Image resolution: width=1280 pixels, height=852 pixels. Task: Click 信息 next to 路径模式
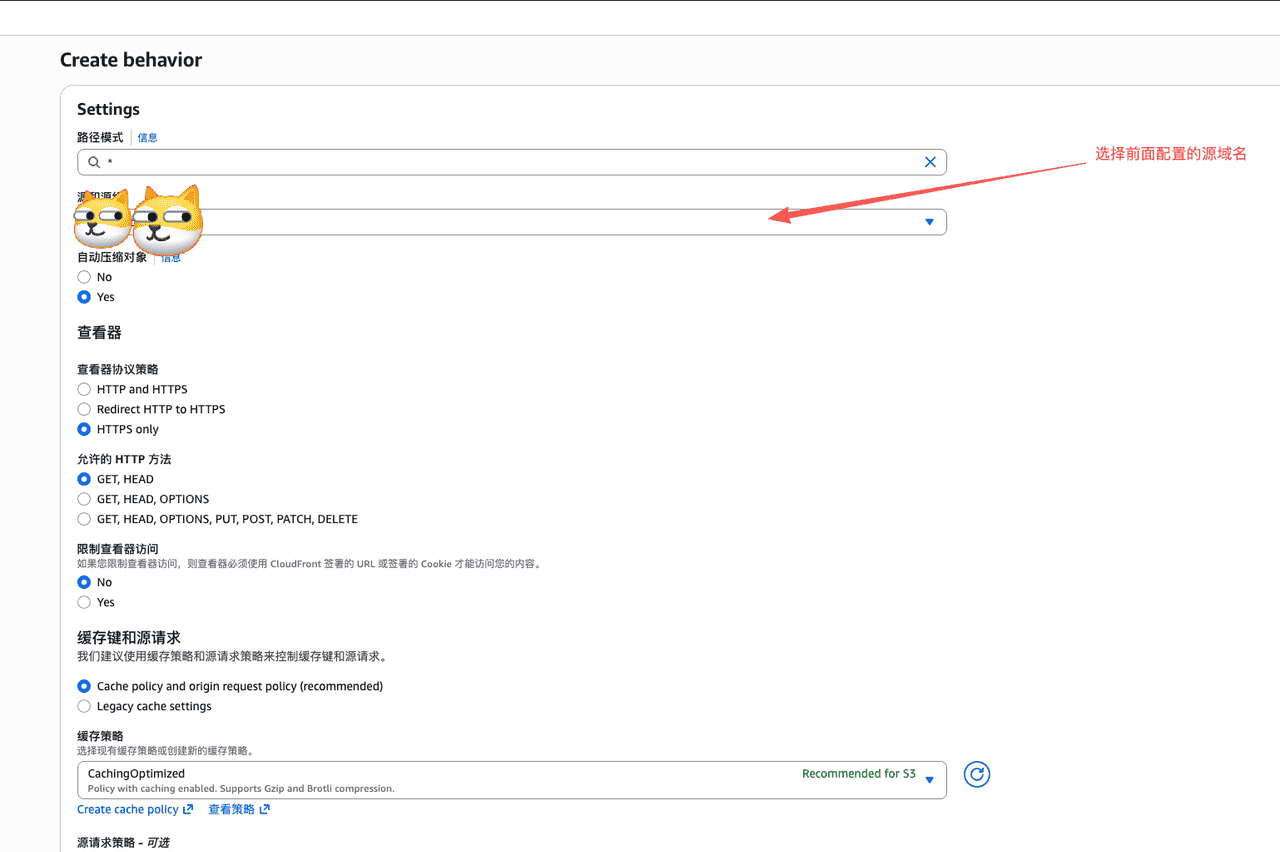click(x=146, y=137)
